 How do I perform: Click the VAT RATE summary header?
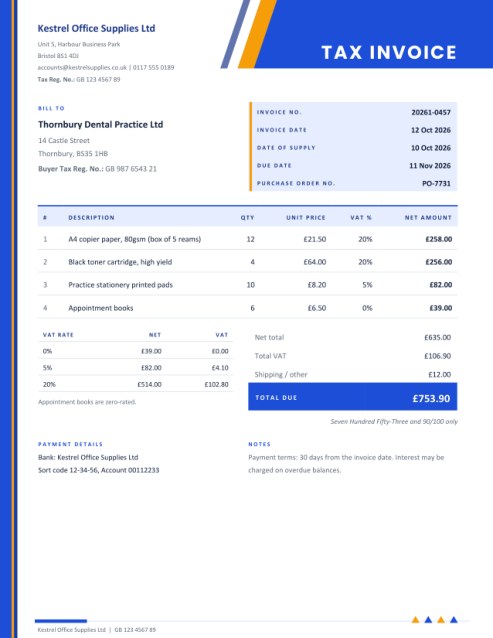58,335
